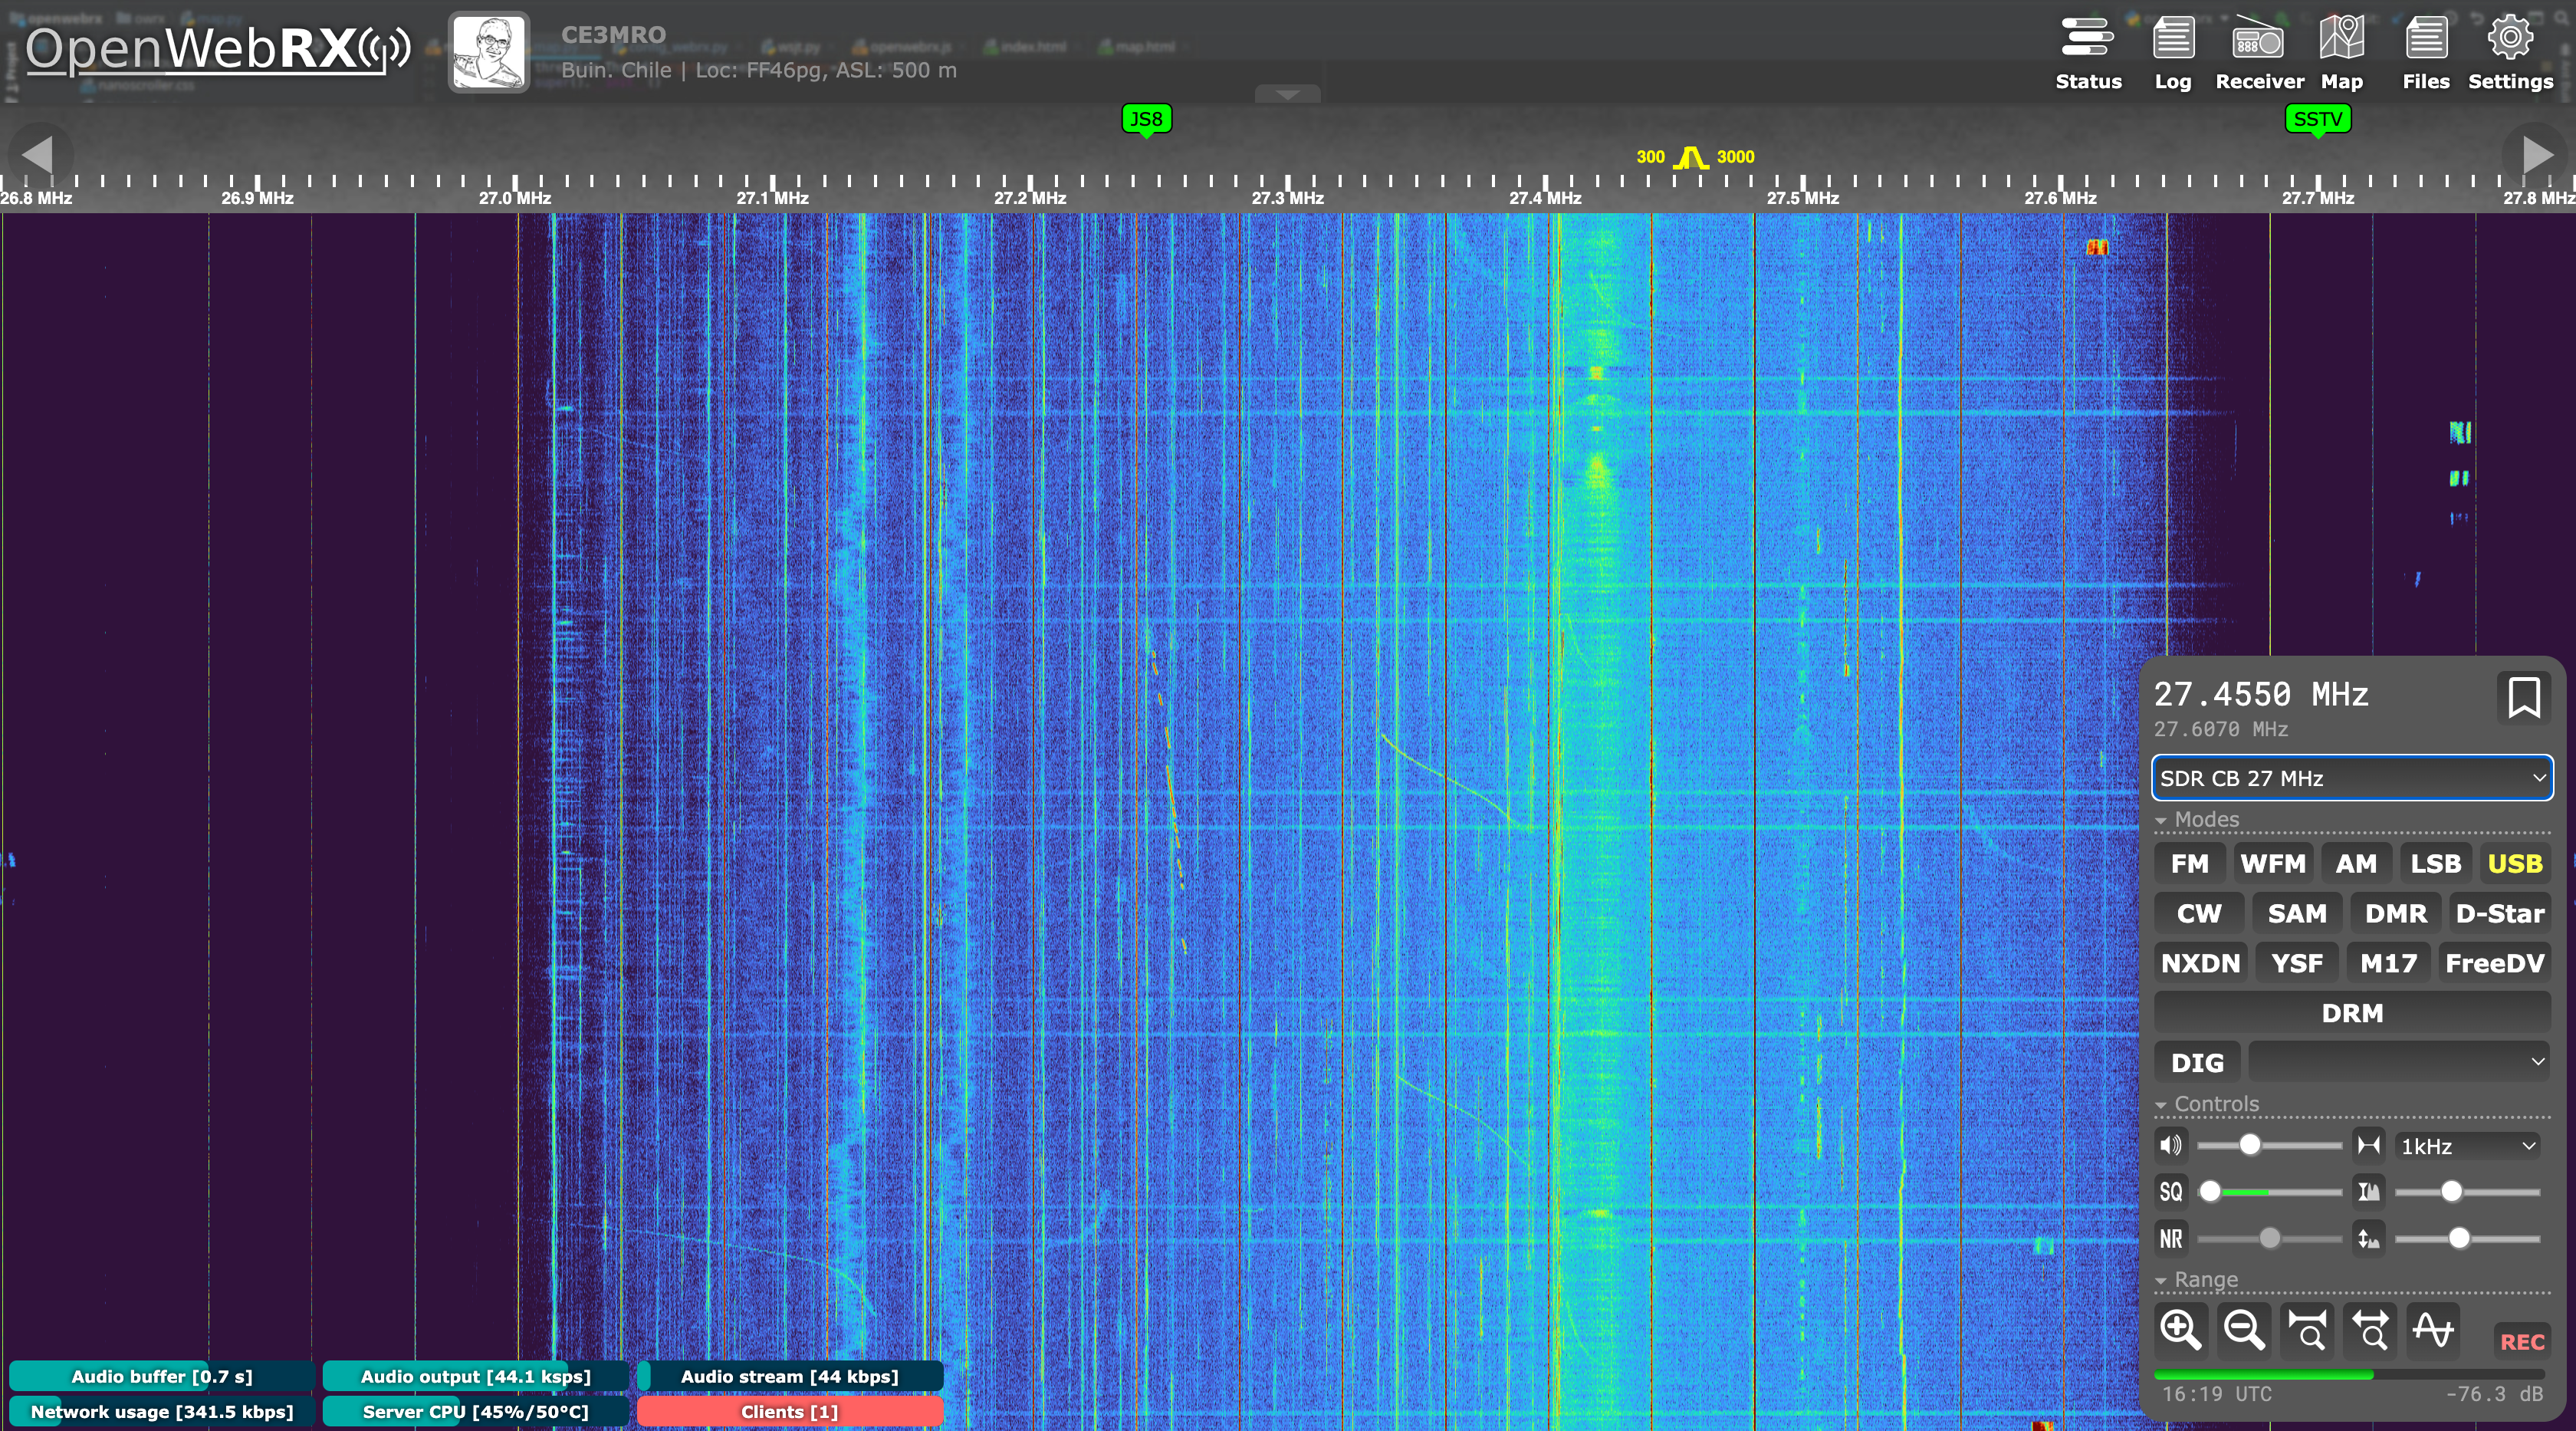Switch demodulation mode to LSB
2576x1431 pixels.
(2435, 864)
